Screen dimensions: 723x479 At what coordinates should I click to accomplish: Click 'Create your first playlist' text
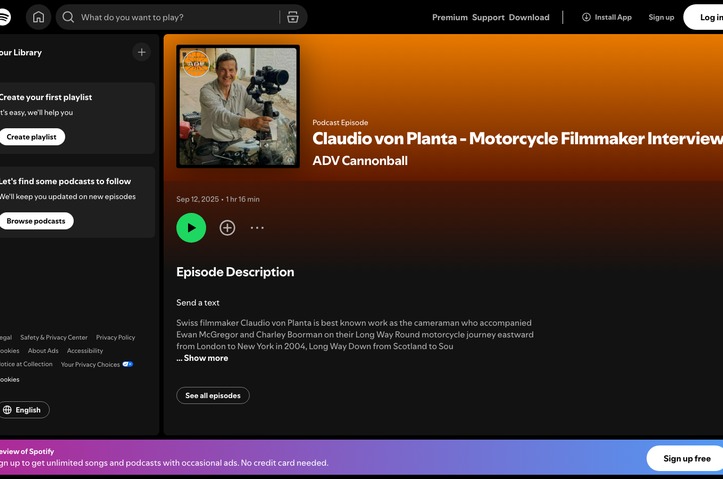46,97
